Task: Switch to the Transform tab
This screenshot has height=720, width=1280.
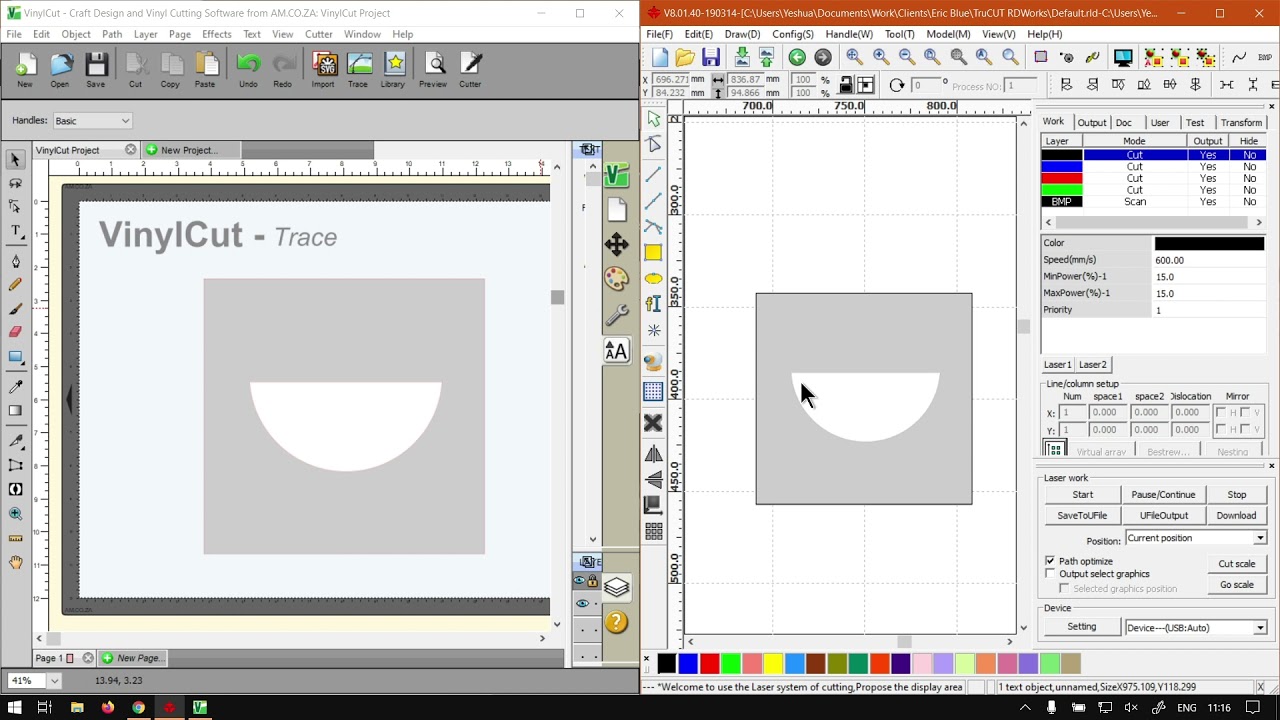Action: coord(1241,122)
